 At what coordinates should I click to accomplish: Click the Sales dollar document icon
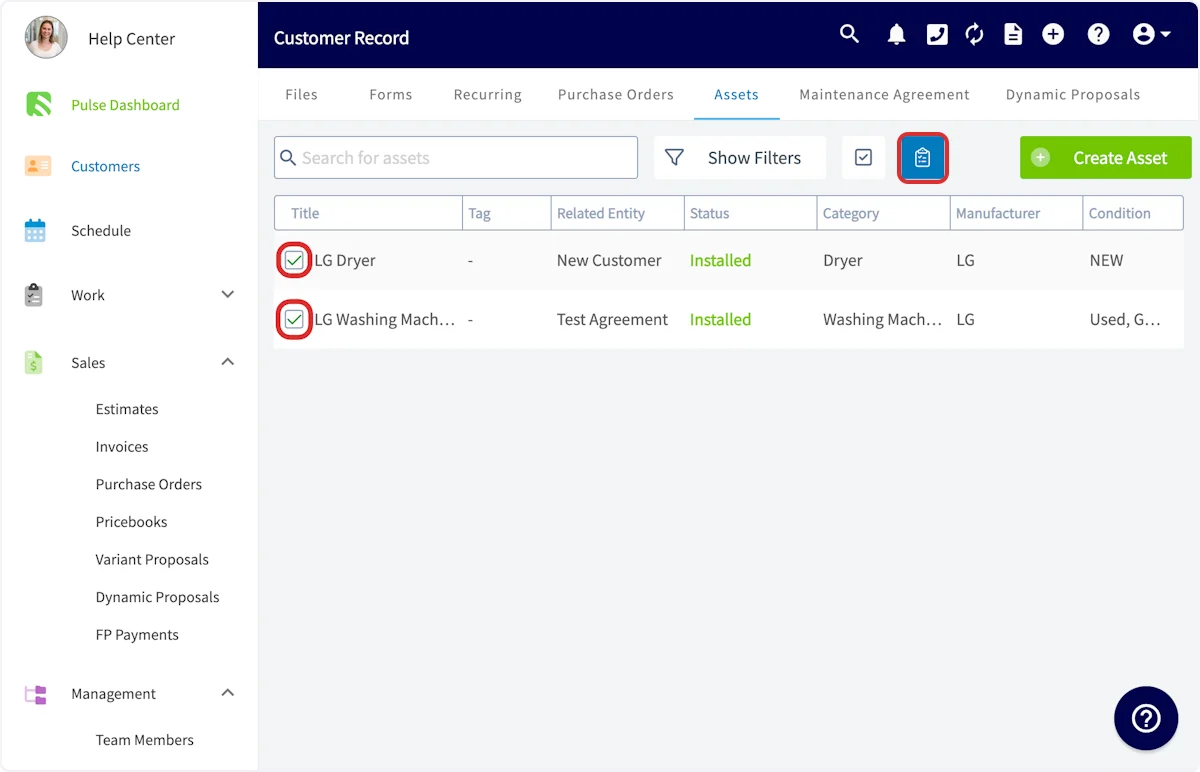tap(34, 363)
